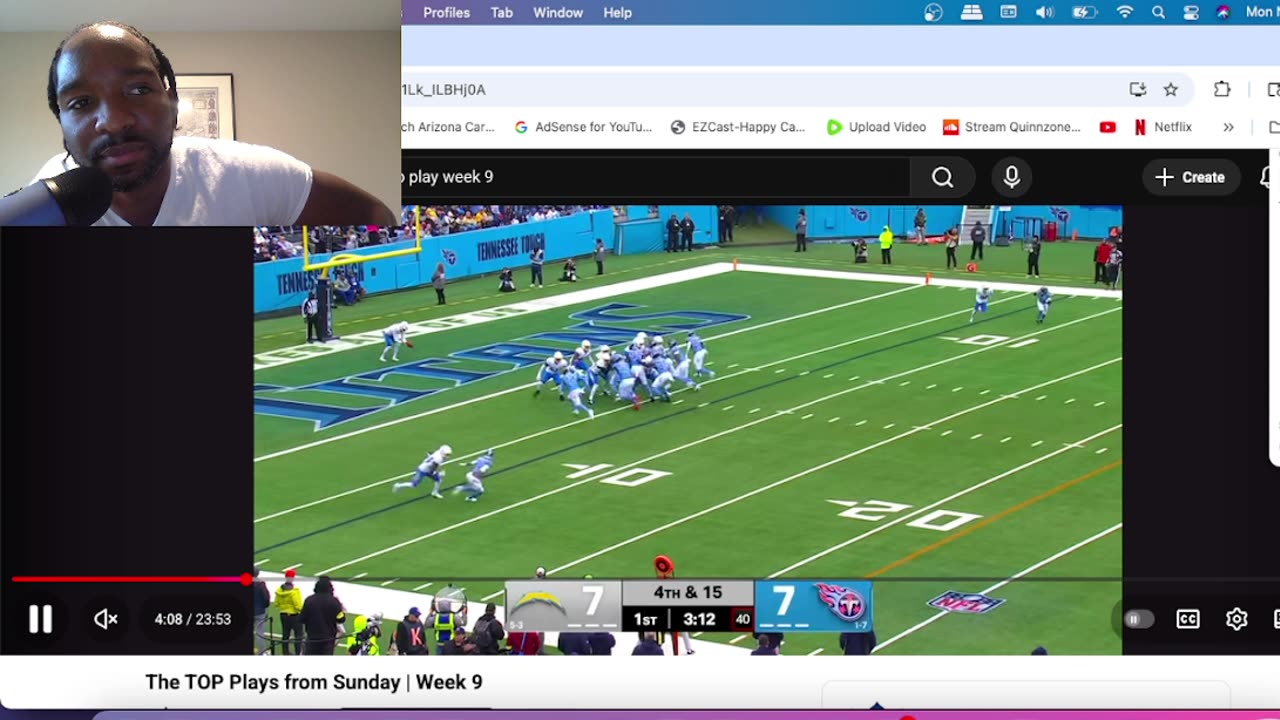Open the AdSense for YouTube bookmark
The image size is (1280, 720).
click(x=583, y=127)
